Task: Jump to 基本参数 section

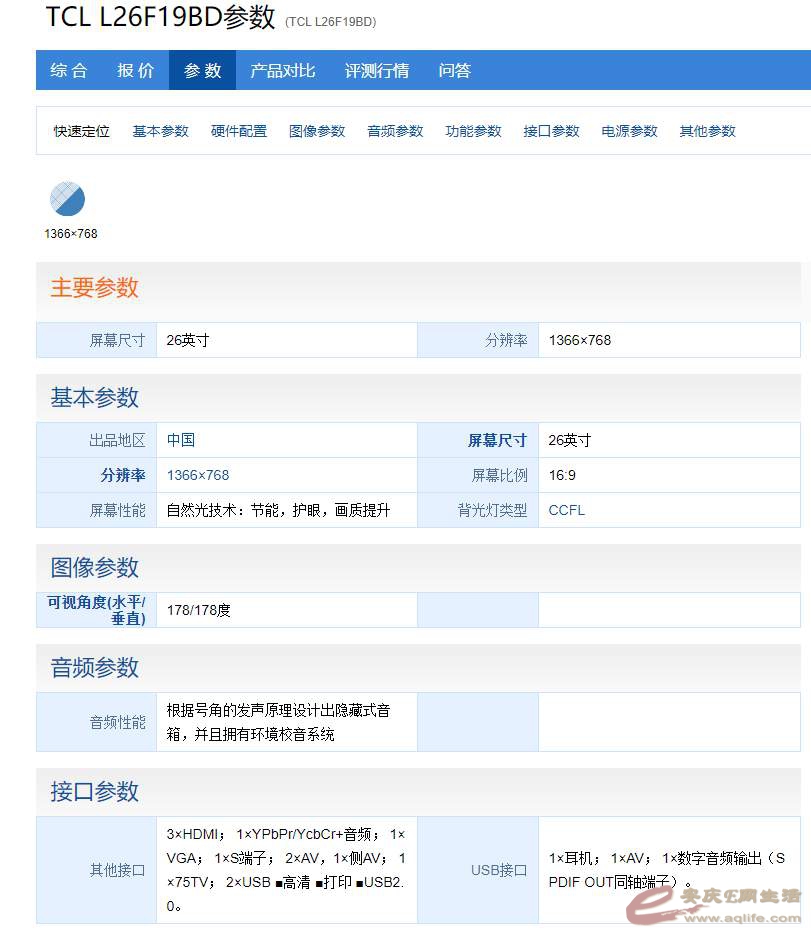Action: click(160, 131)
